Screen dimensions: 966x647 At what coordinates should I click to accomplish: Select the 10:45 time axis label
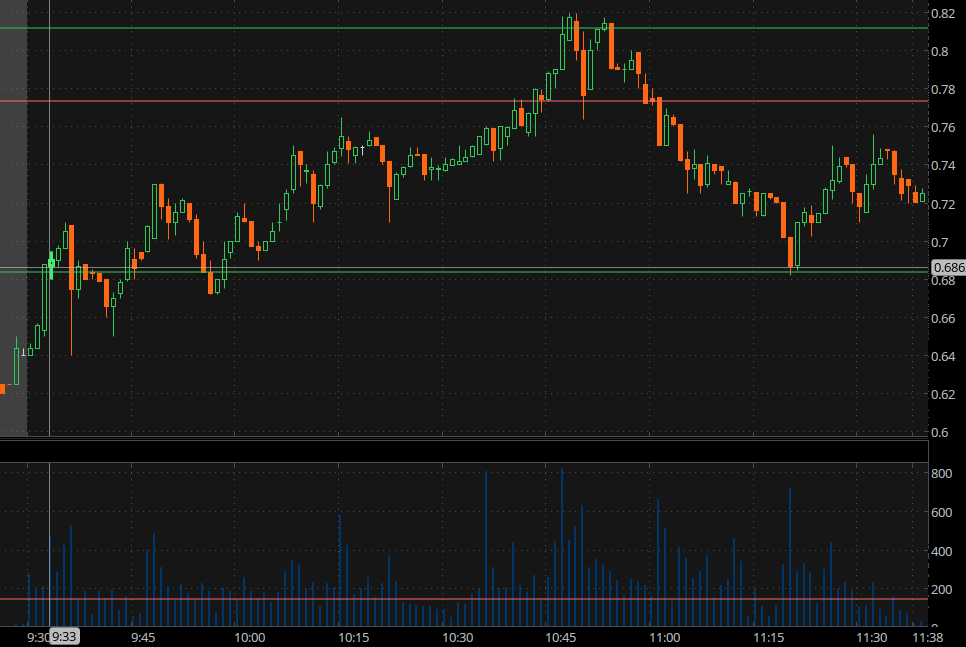[561, 637]
